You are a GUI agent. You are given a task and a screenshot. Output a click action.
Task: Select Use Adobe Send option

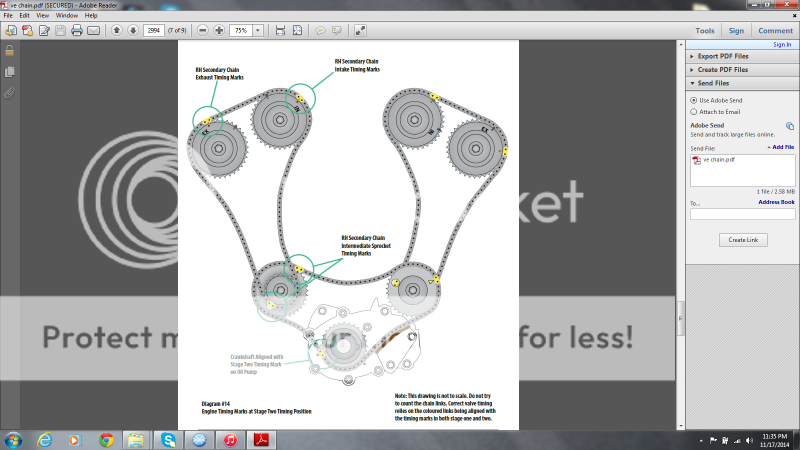(695, 100)
